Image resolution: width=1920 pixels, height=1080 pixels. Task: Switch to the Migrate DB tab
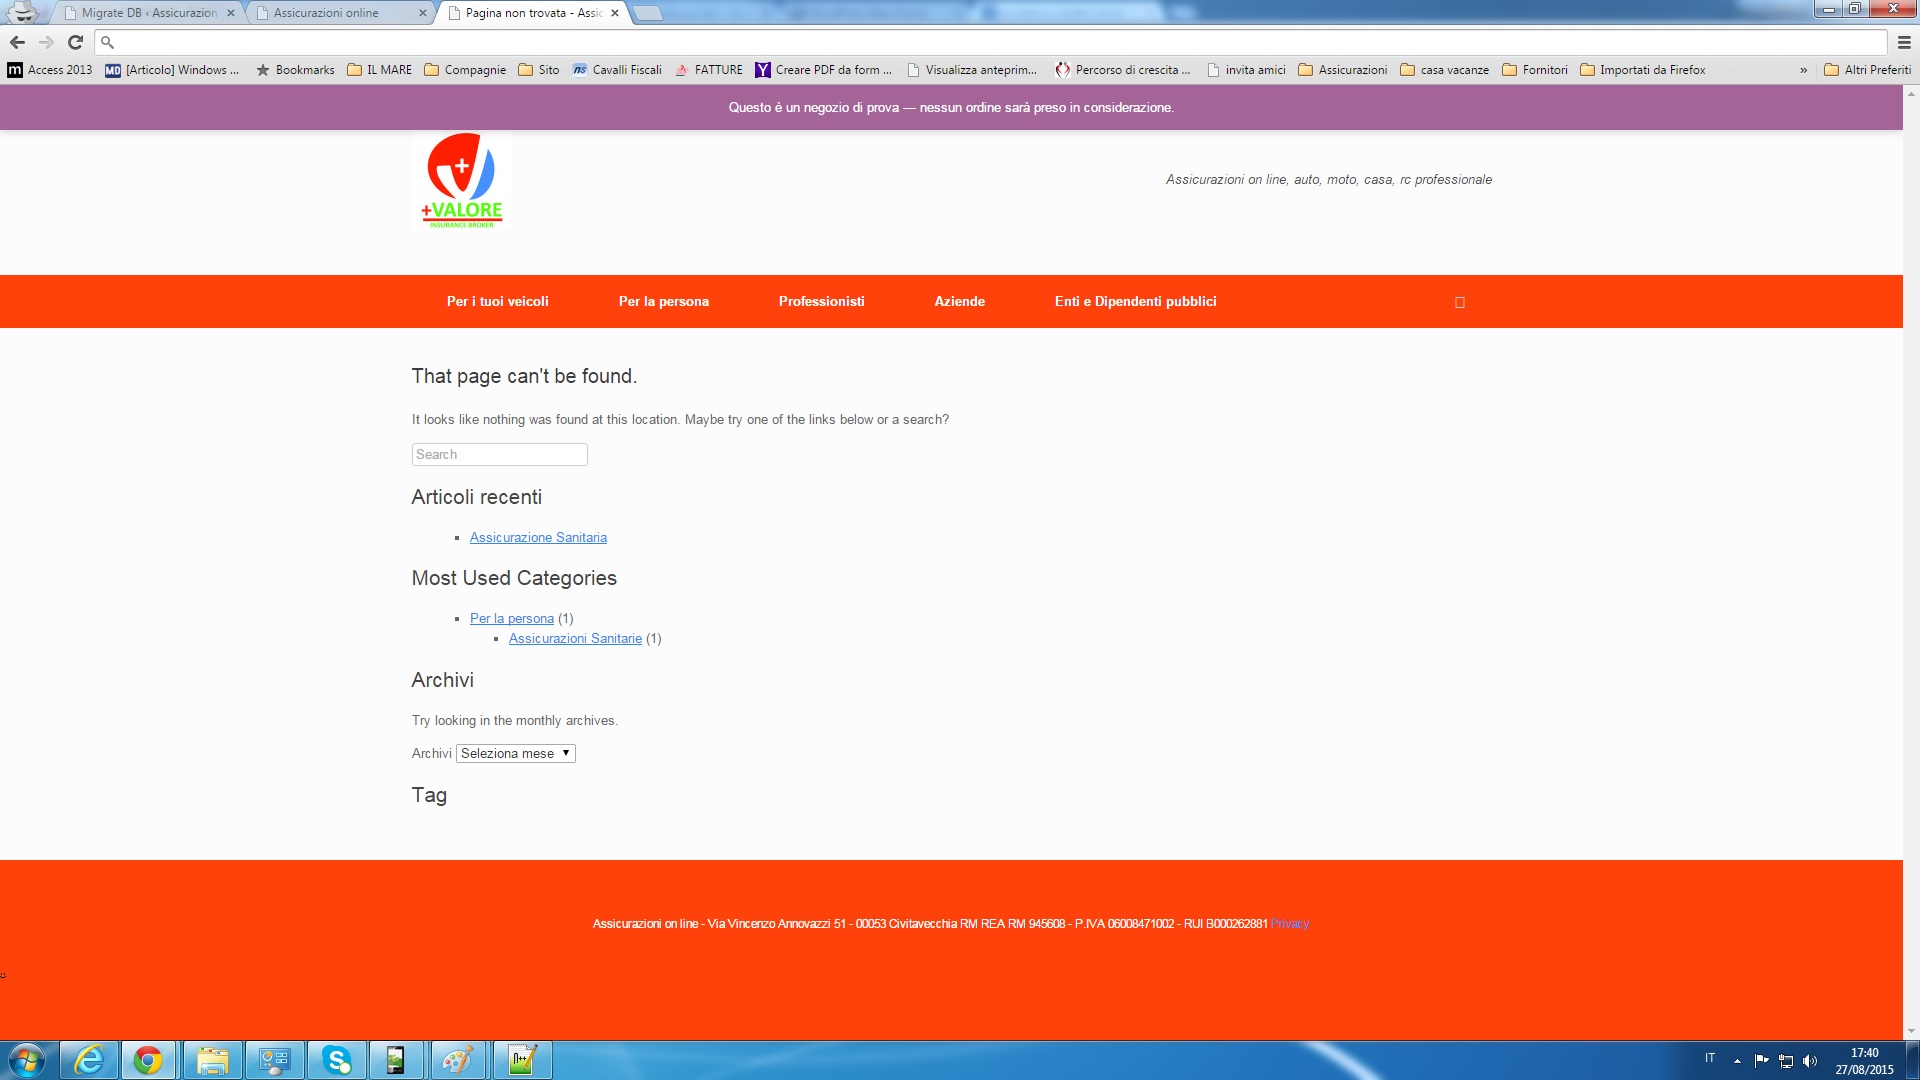pos(149,13)
